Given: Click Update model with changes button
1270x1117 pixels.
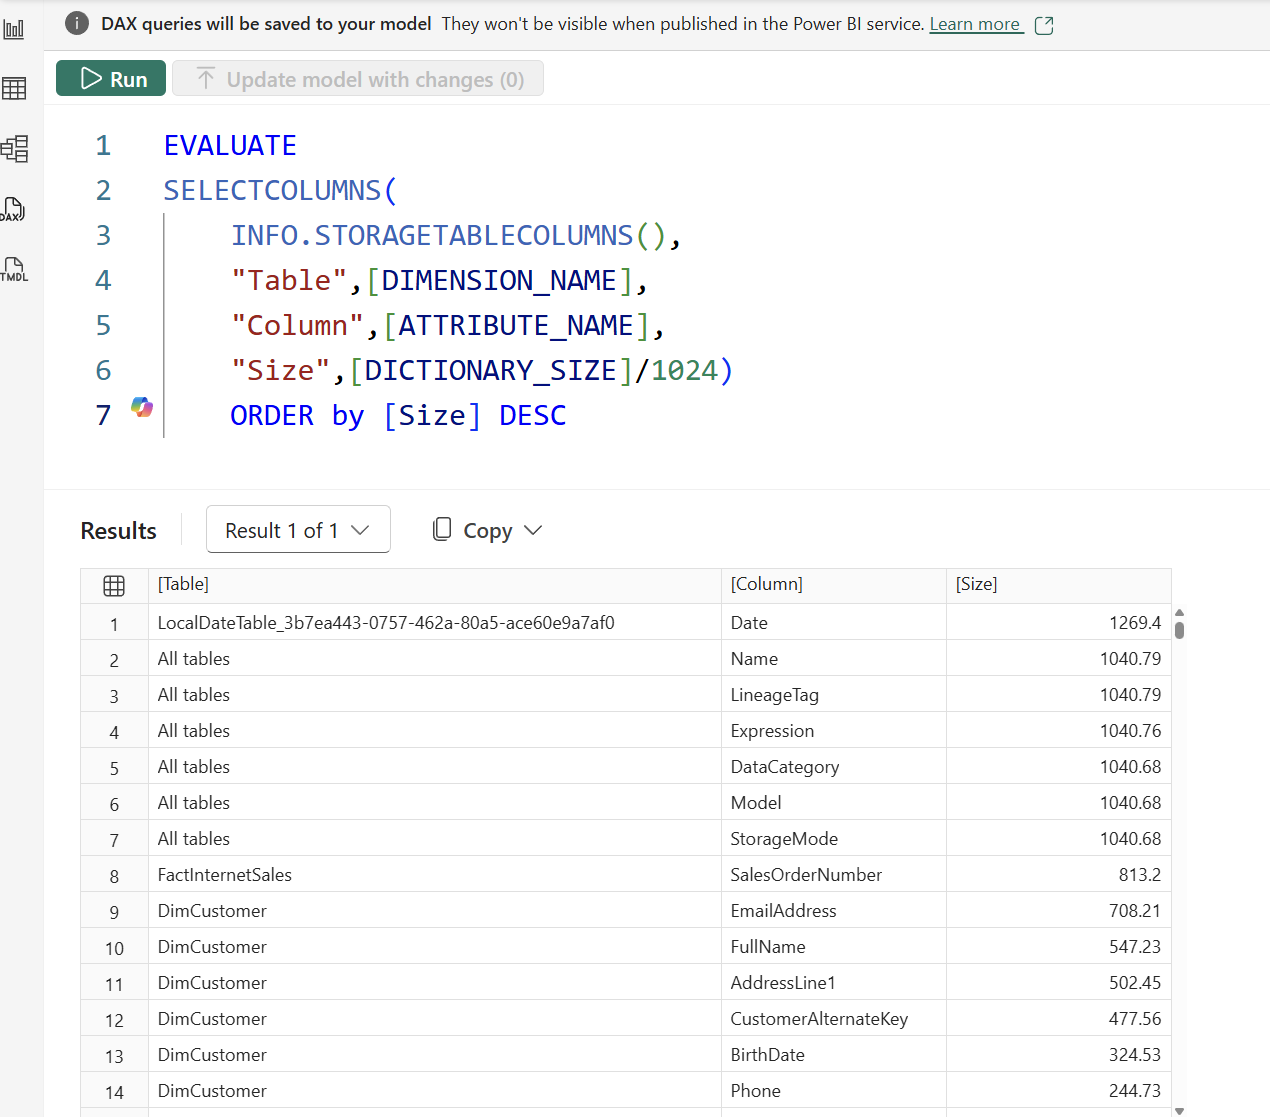Looking at the screenshot, I should 358,79.
